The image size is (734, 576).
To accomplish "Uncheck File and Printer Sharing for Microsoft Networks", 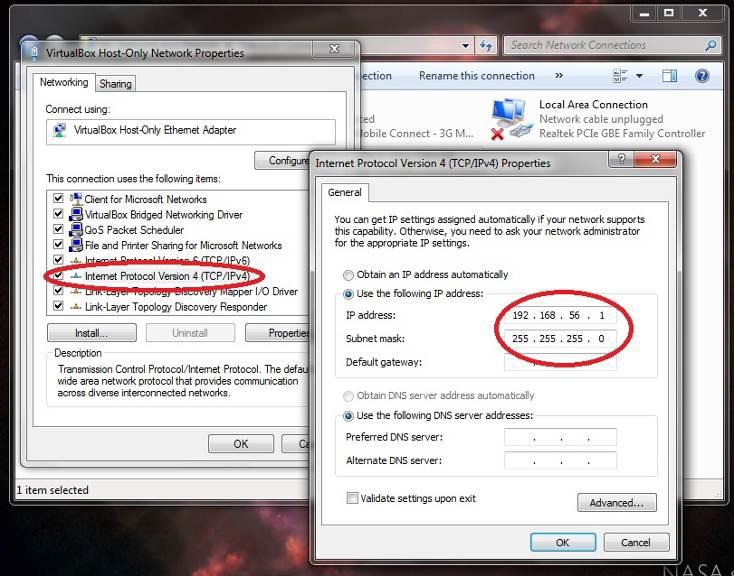I will [x=58, y=244].
